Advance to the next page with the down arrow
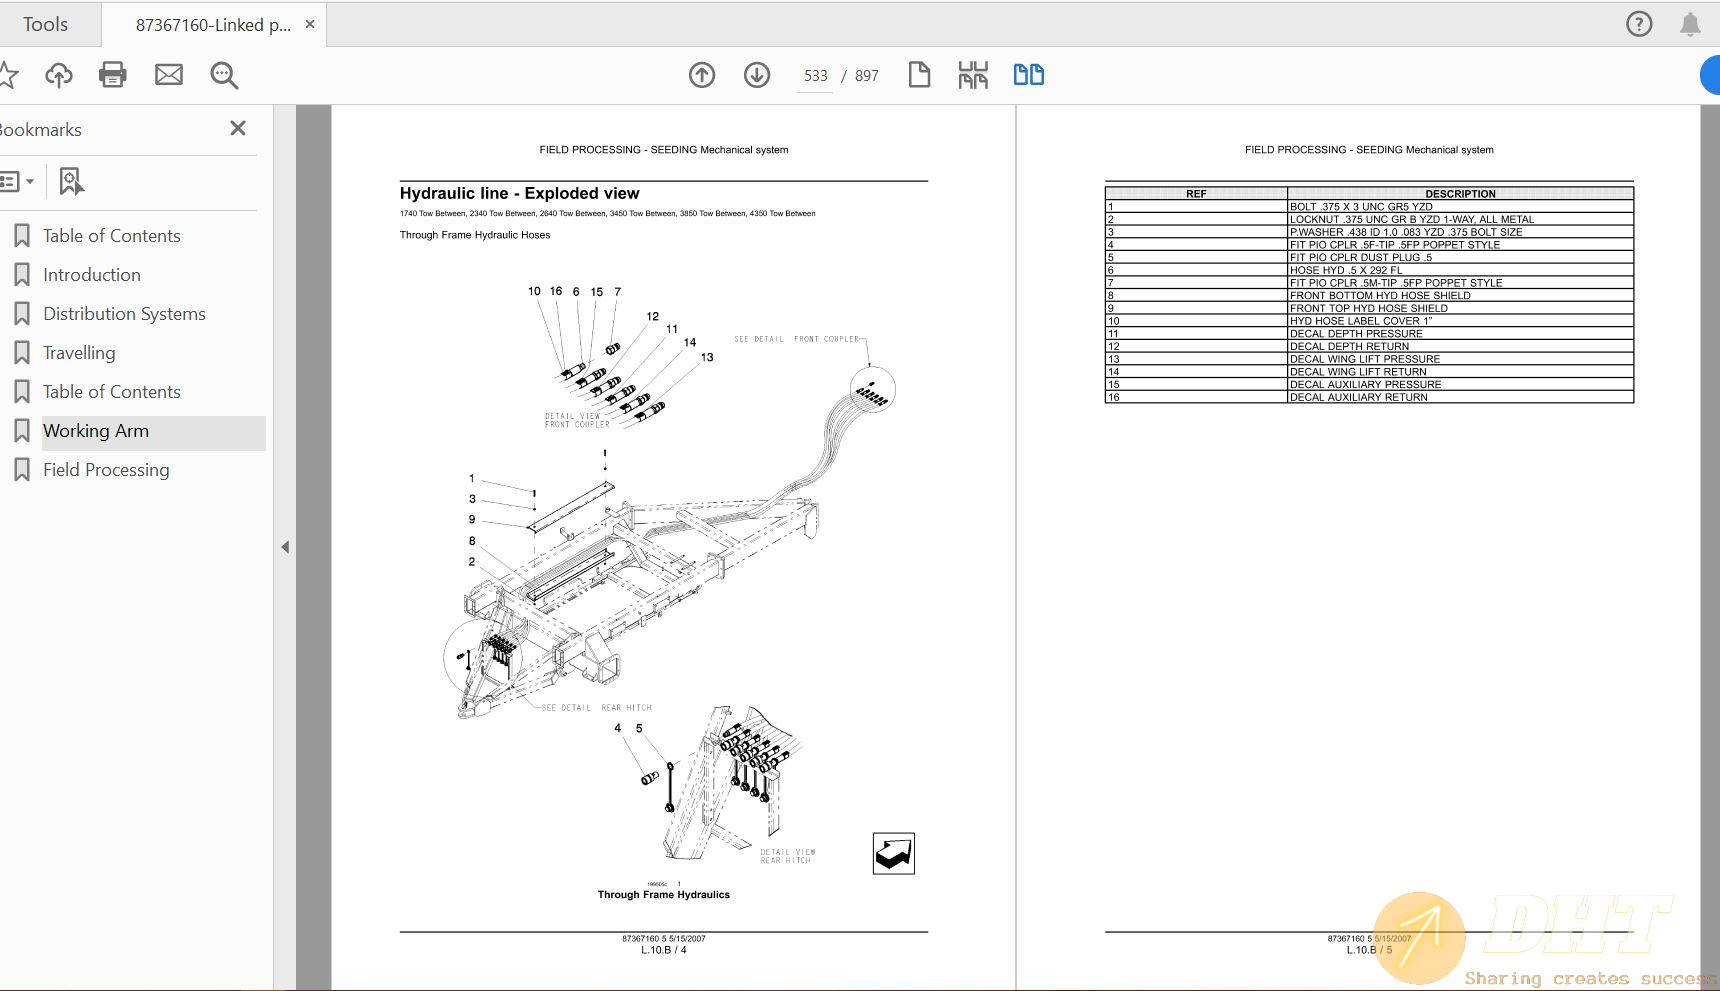 coord(757,75)
